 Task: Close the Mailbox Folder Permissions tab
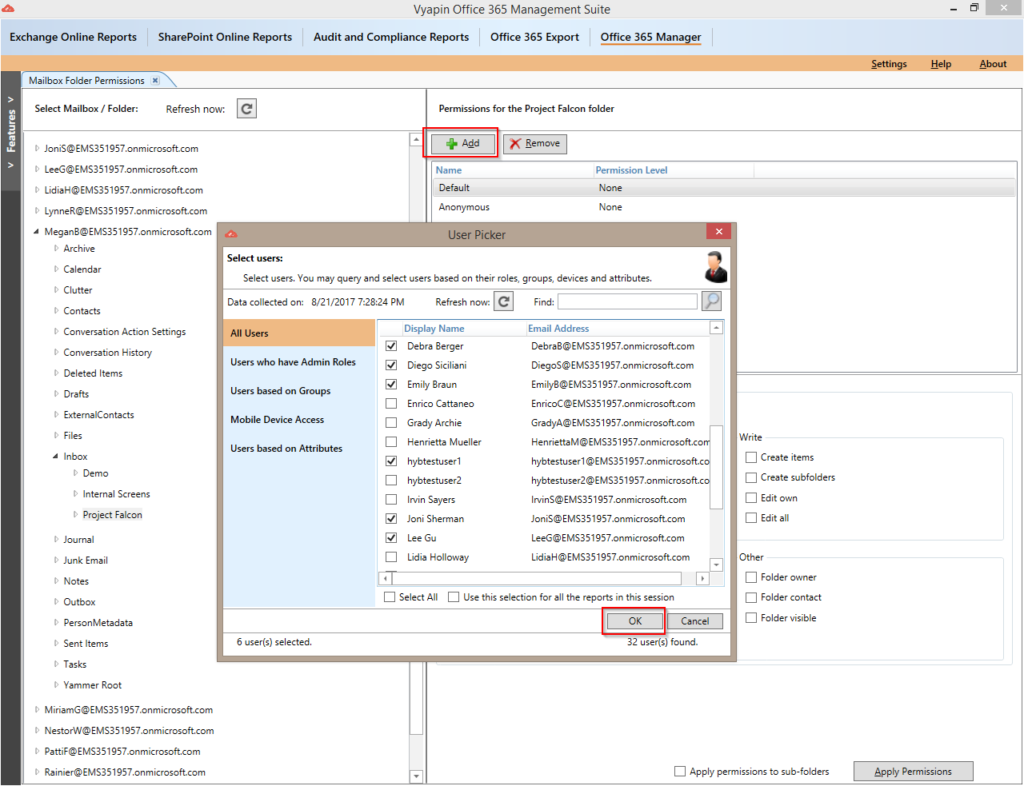[x=155, y=80]
